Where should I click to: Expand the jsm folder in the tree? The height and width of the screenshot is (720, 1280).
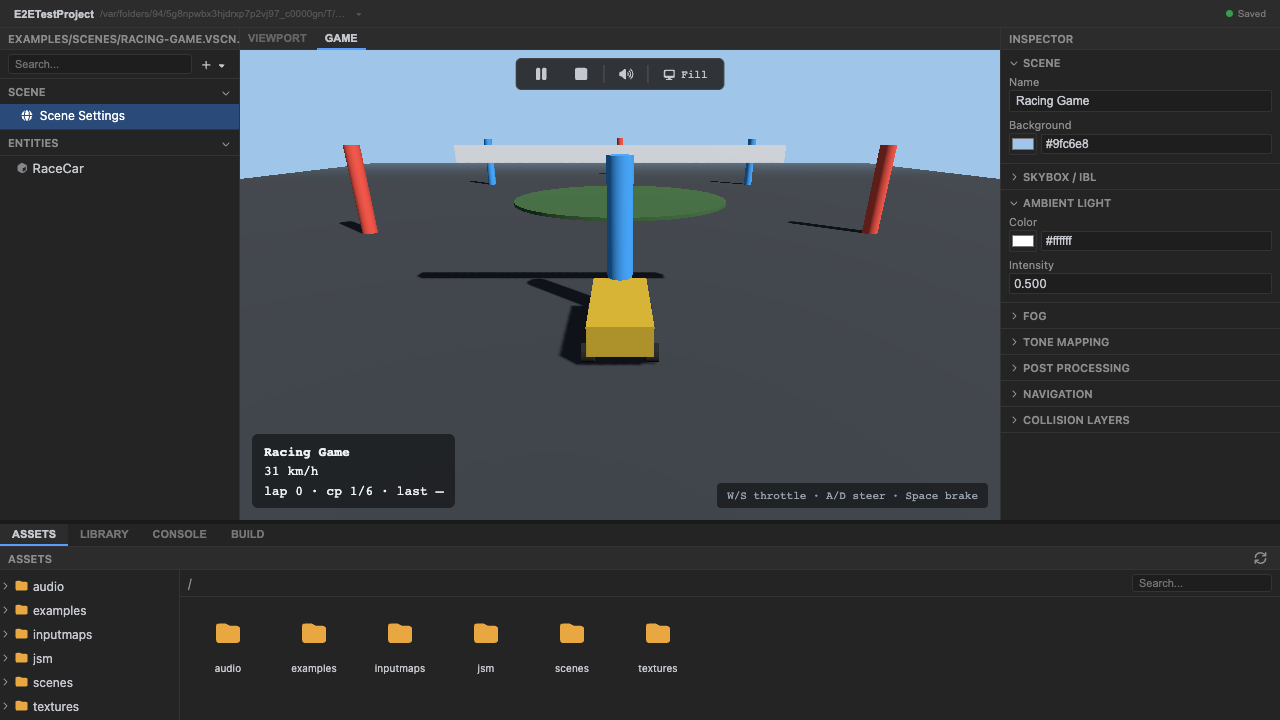click(x=6, y=658)
